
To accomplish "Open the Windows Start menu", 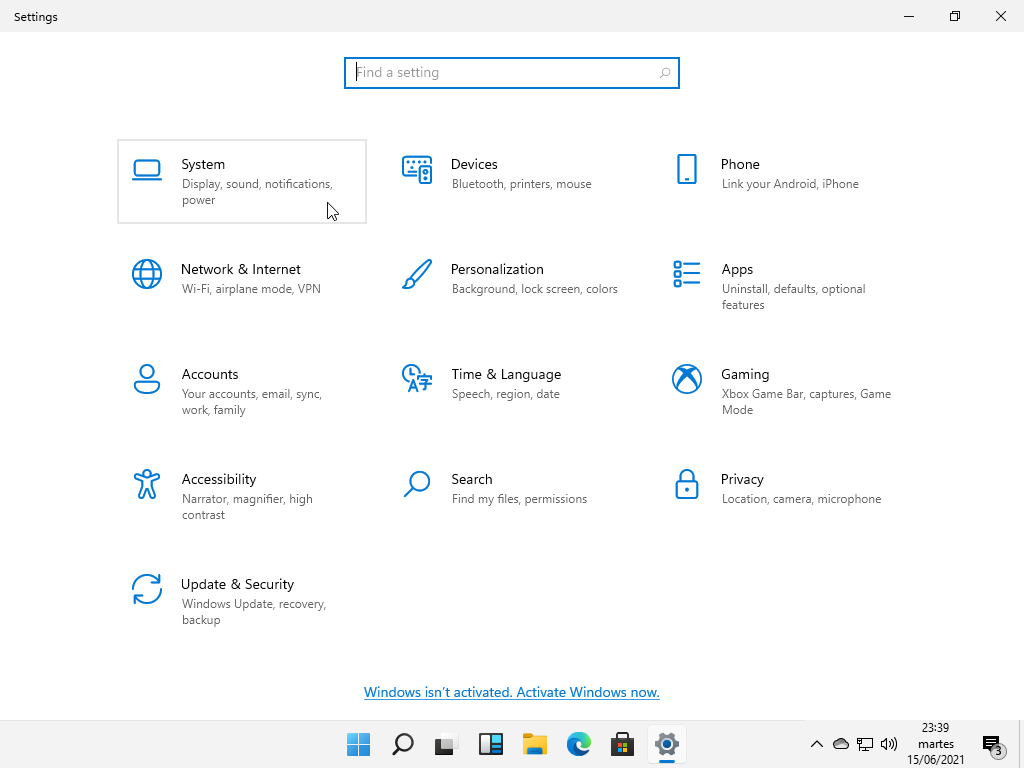I will 359,744.
